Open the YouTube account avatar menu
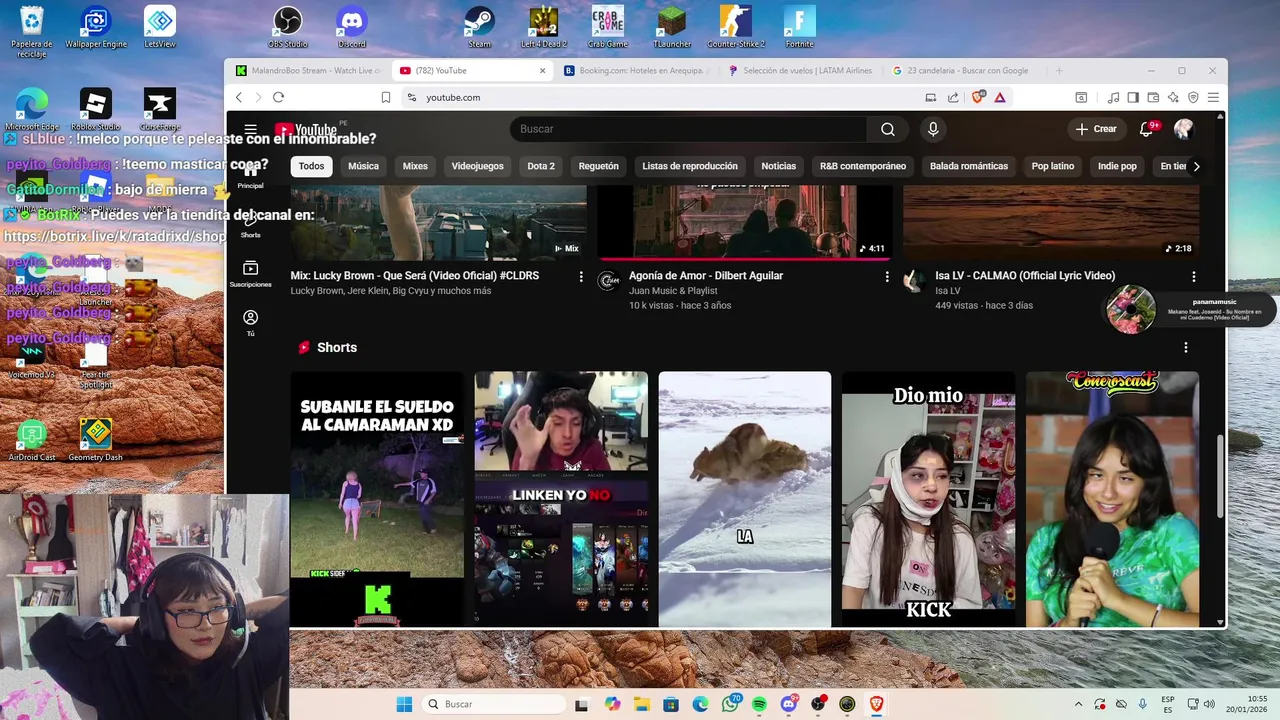1280x720 pixels. point(1184,129)
